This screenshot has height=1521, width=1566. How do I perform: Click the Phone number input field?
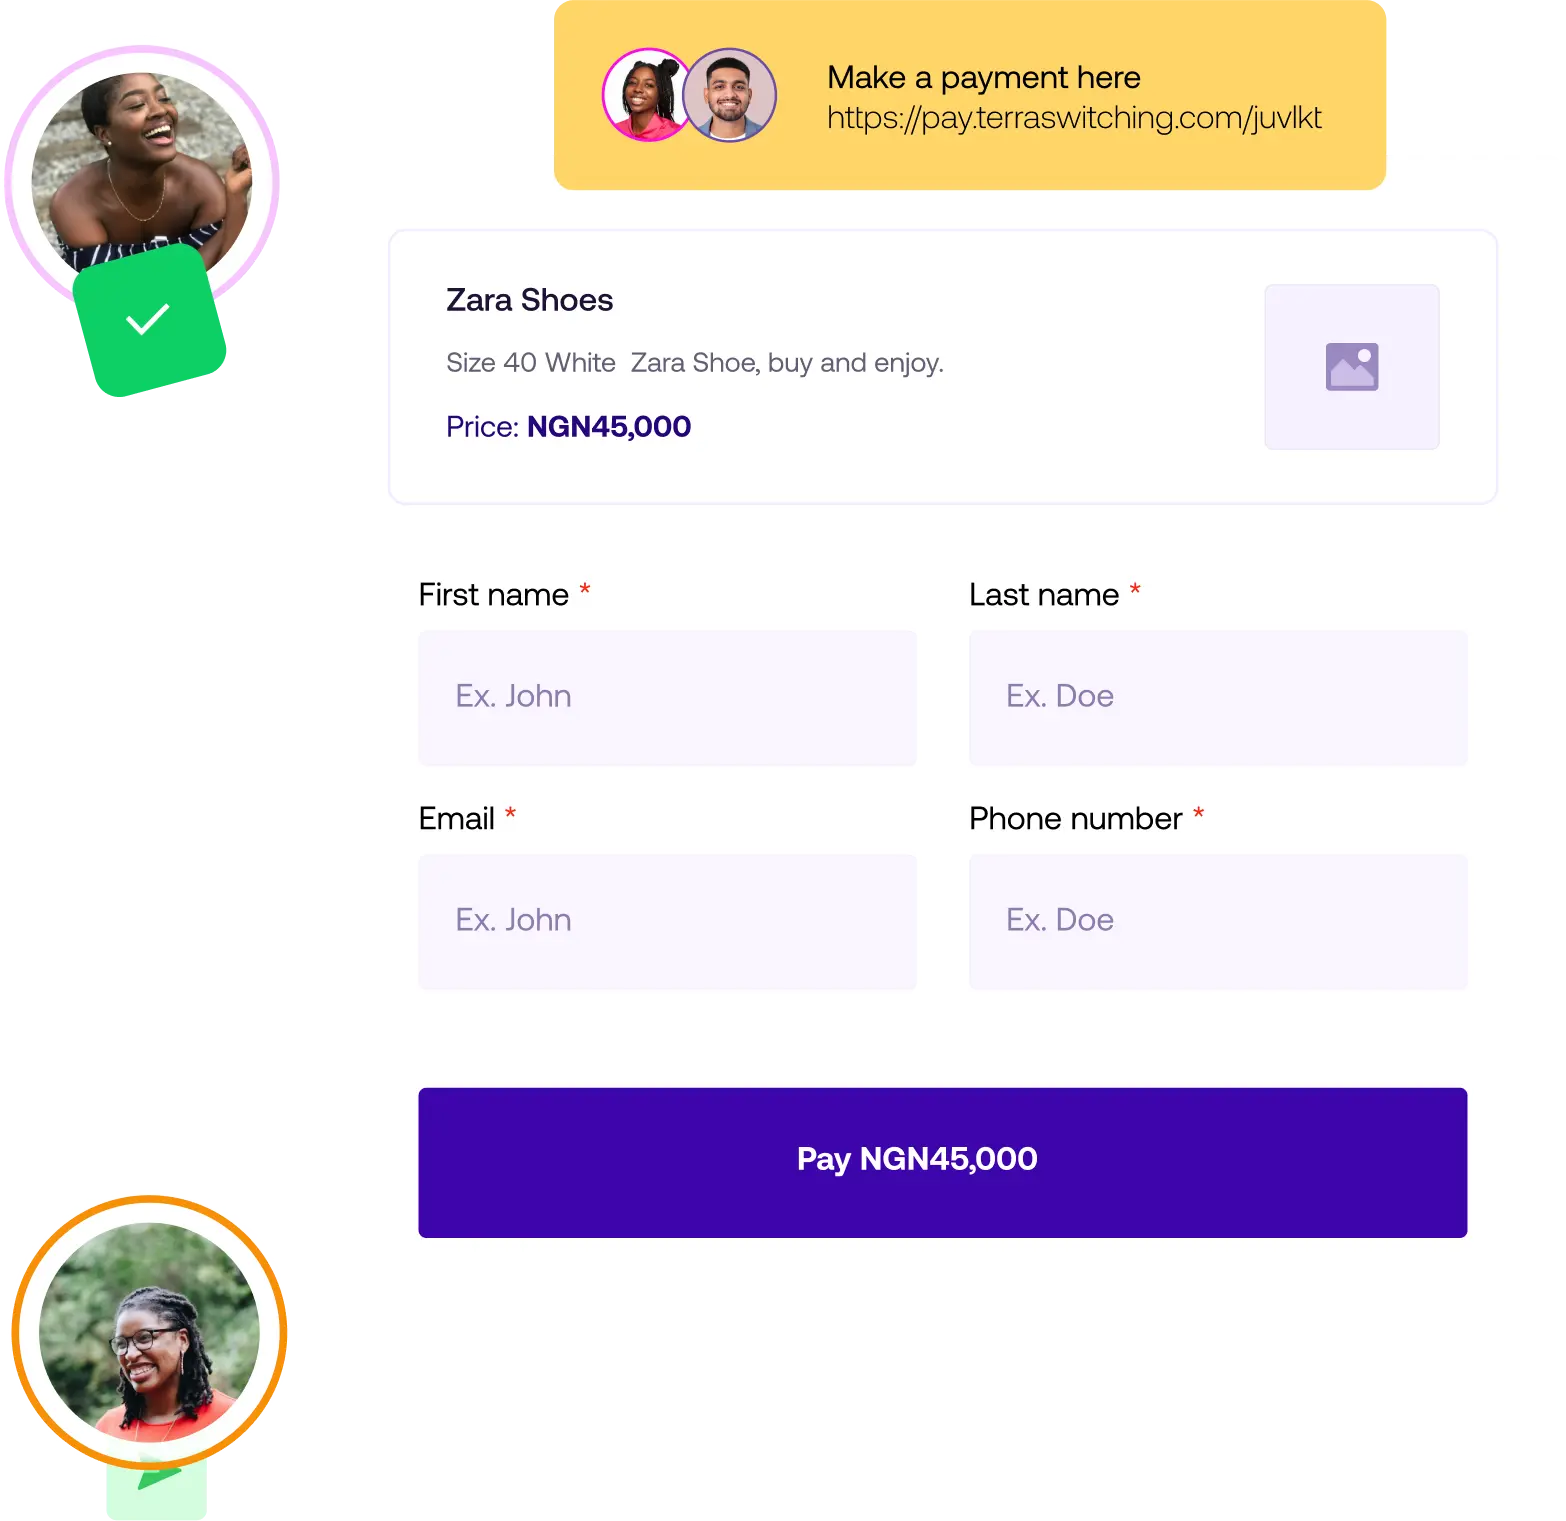1218,922
